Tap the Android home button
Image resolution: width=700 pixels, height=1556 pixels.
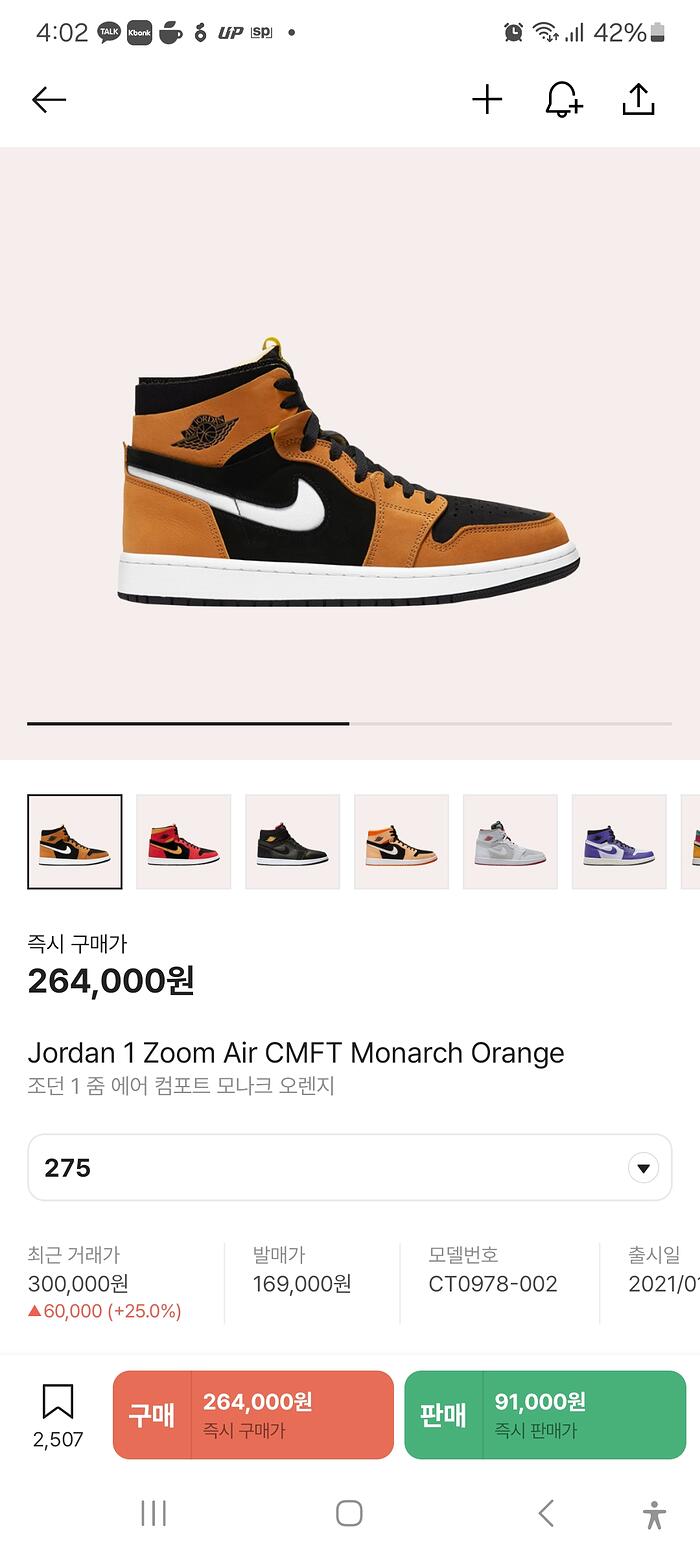click(349, 1513)
